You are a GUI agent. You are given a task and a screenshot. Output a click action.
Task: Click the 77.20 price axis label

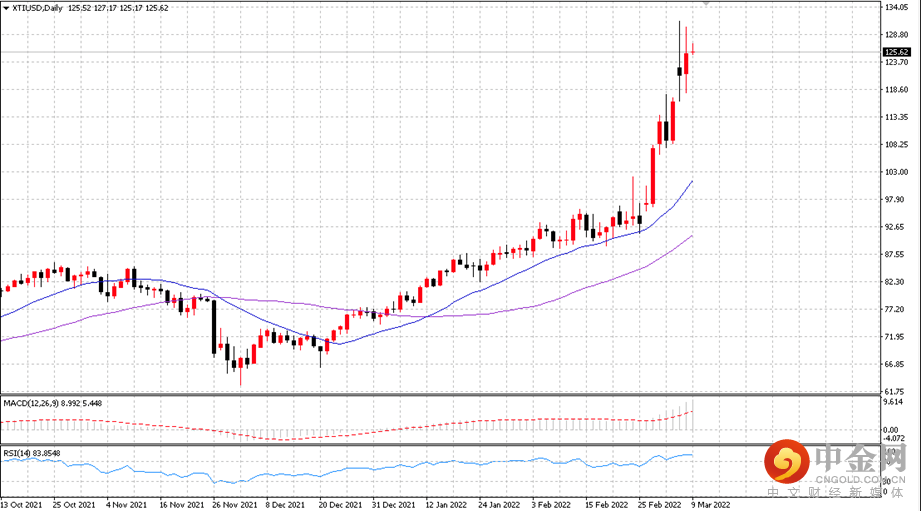(895, 310)
